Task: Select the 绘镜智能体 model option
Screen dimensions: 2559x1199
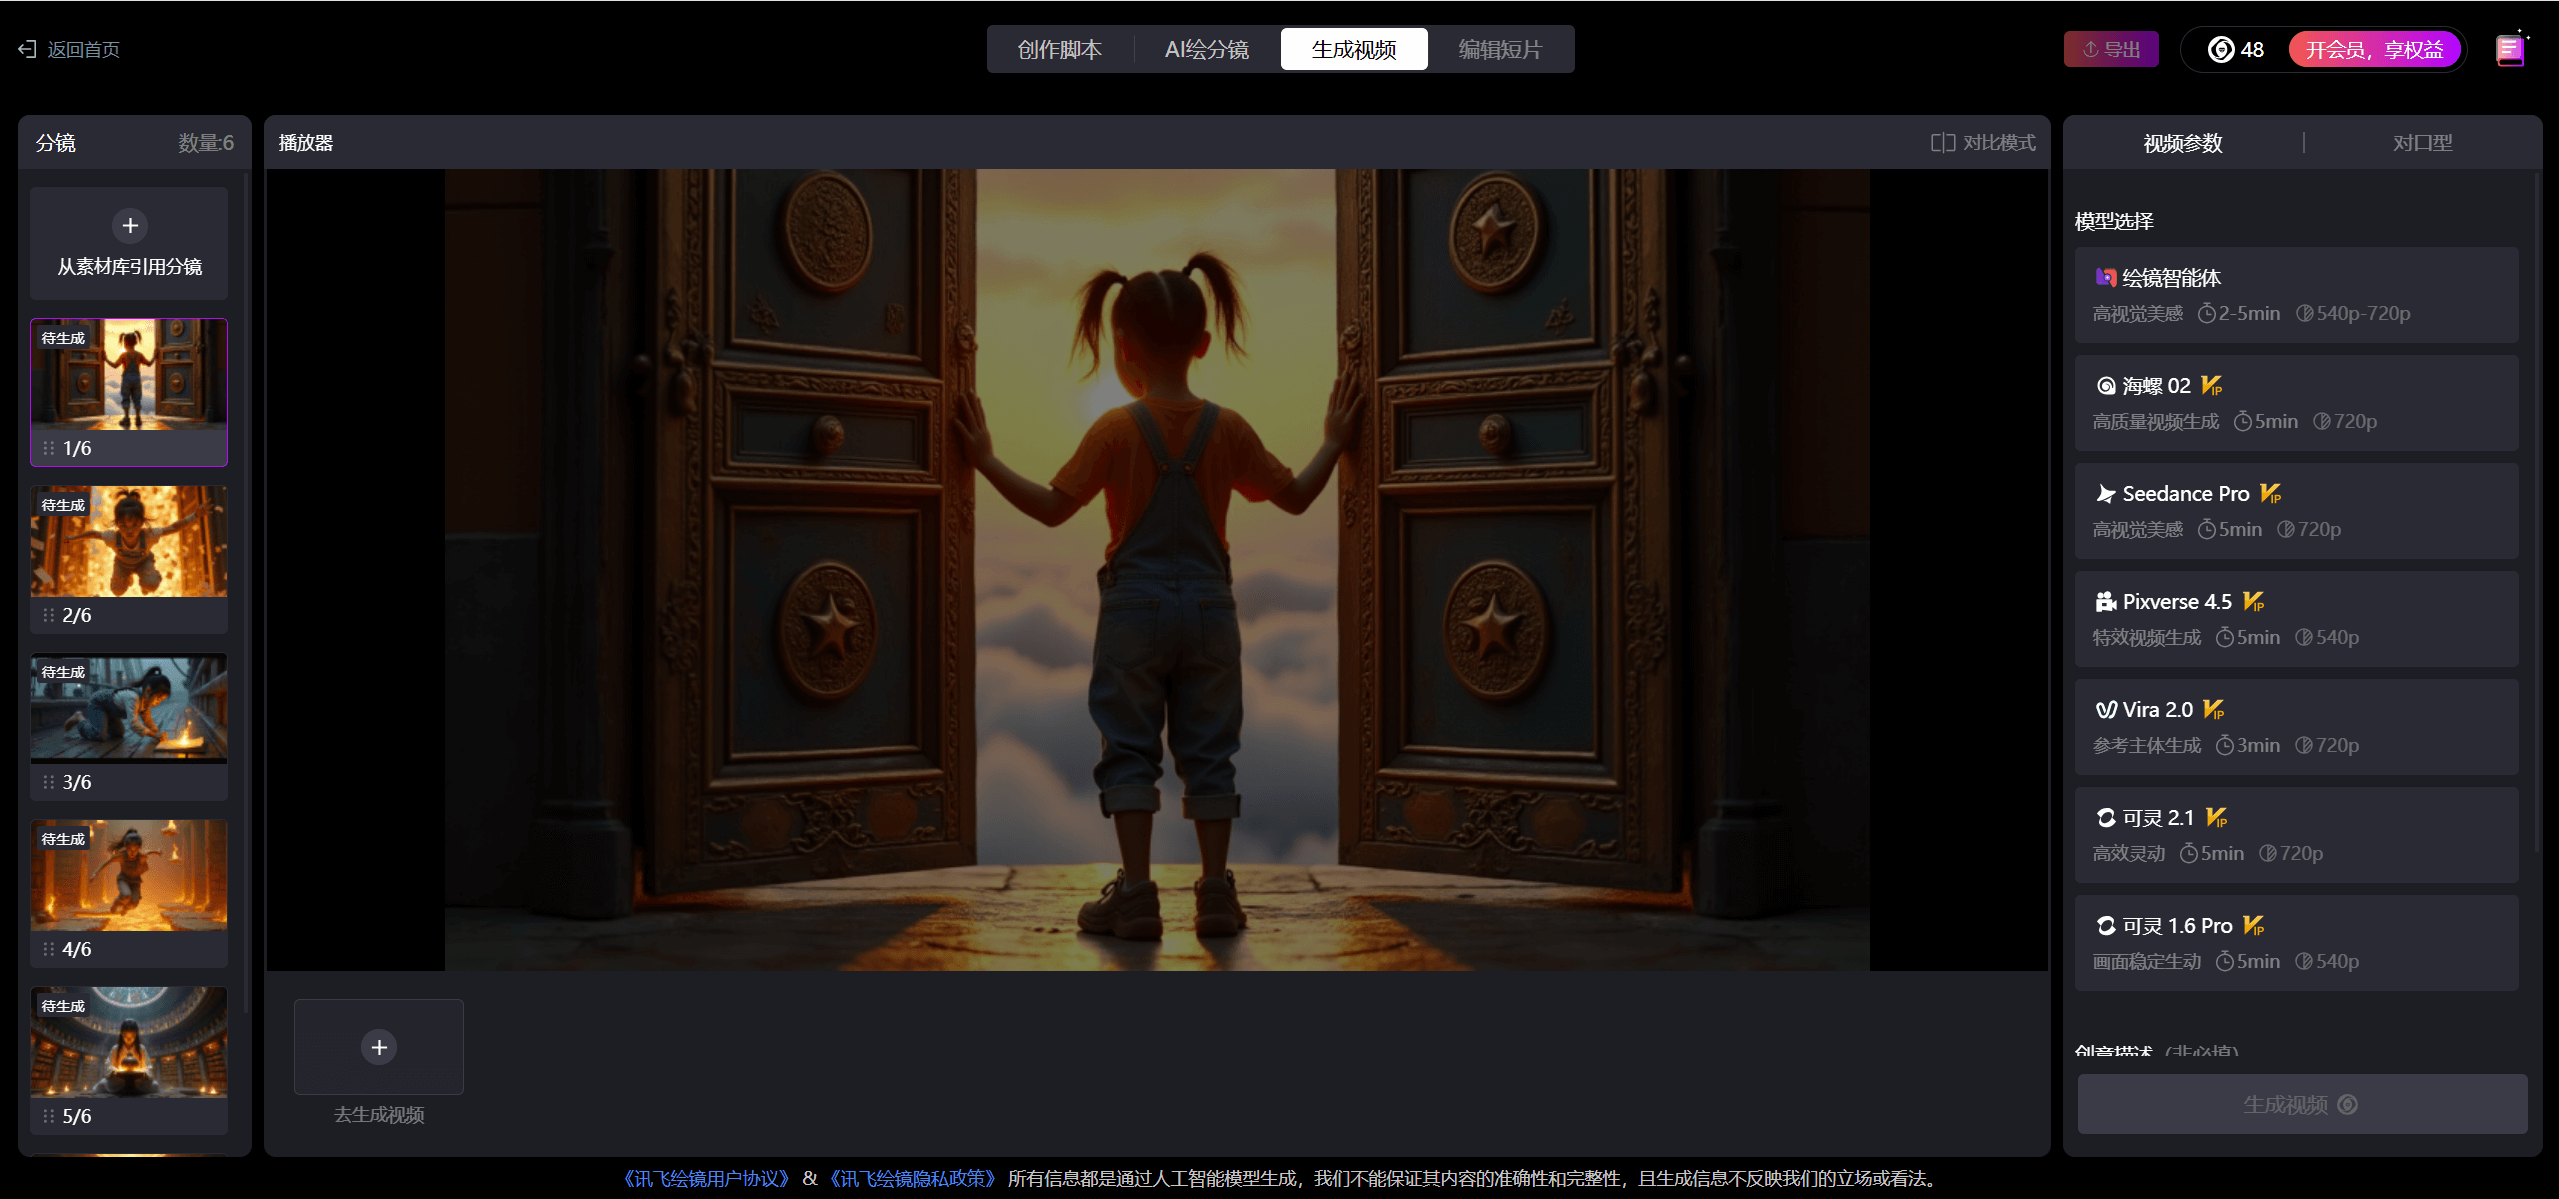Action: coord(2296,295)
